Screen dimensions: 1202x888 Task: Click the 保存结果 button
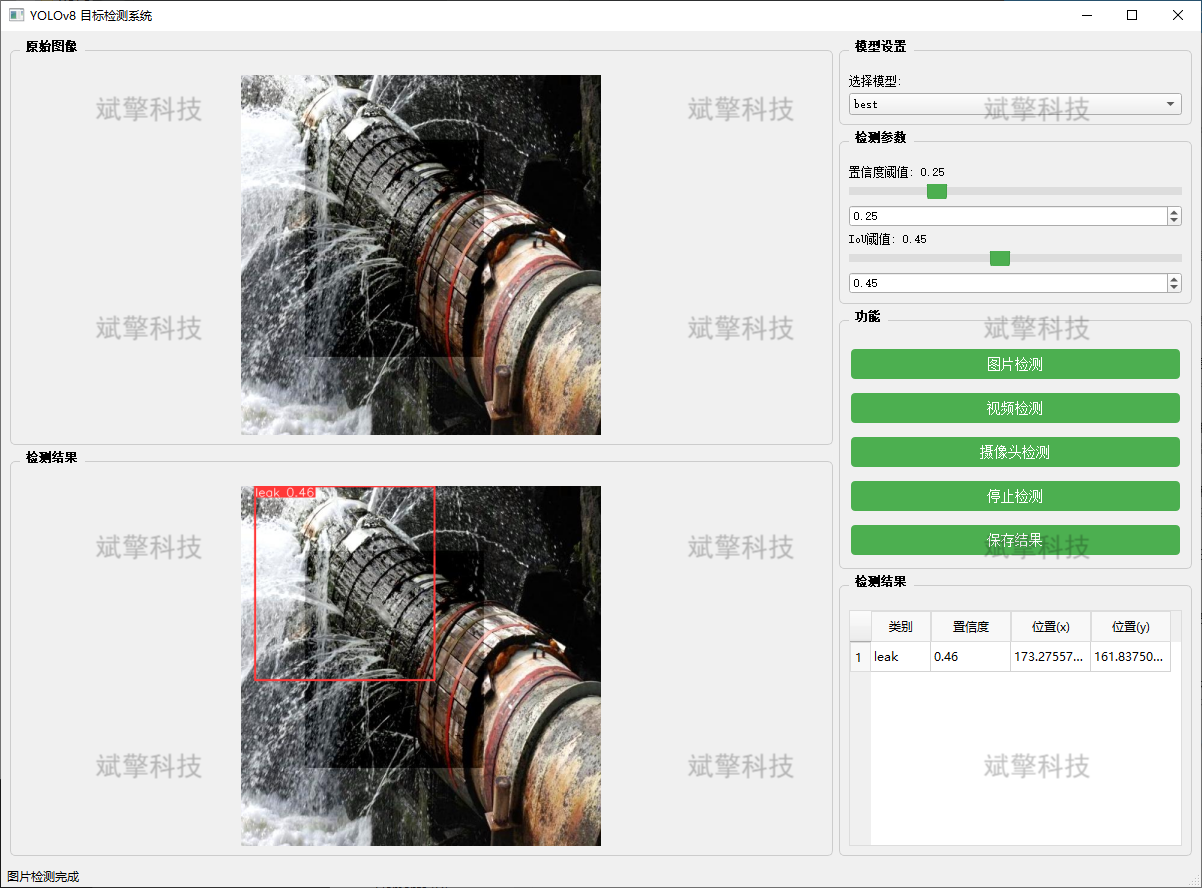point(1015,540)
